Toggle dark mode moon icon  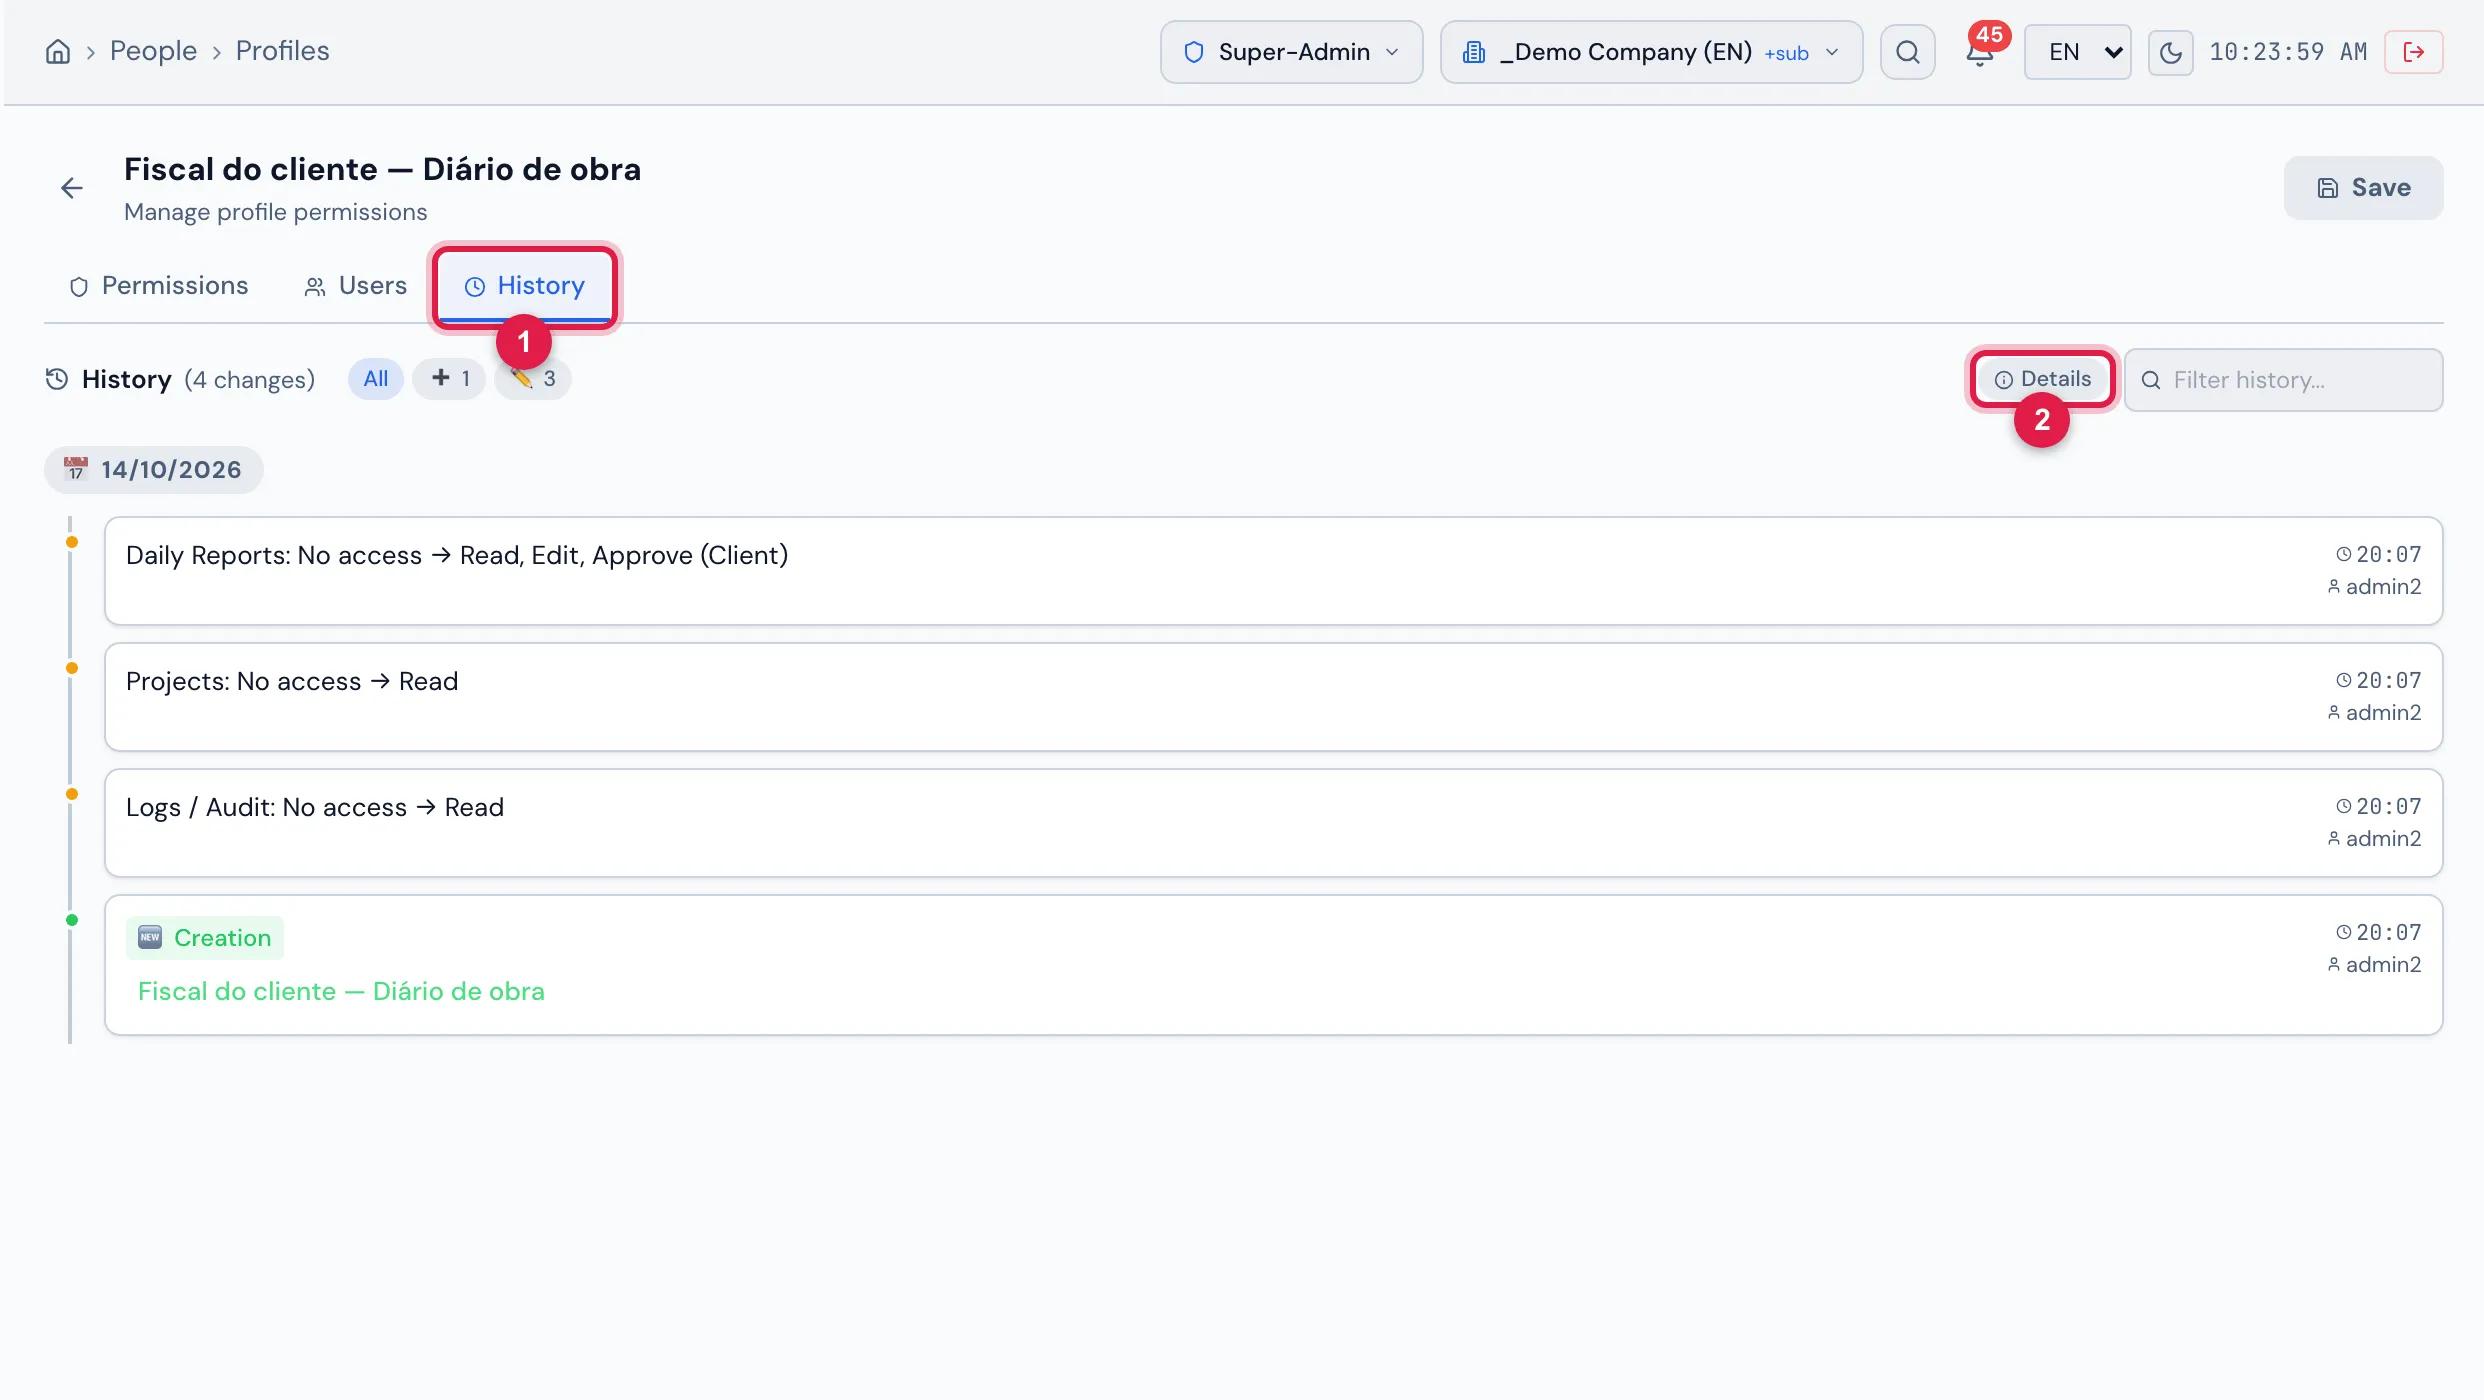[x=2170, y=52]
